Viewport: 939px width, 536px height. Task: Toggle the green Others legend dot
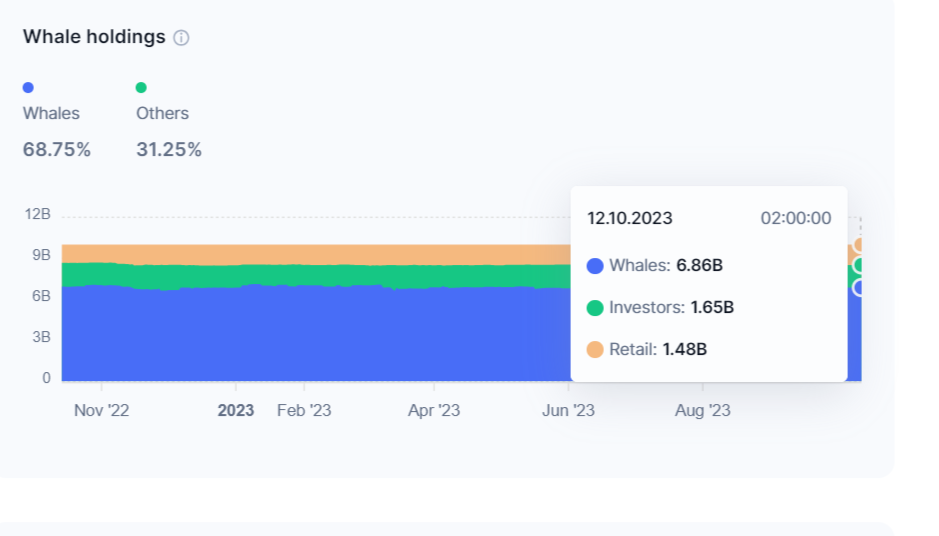(141, 87)
